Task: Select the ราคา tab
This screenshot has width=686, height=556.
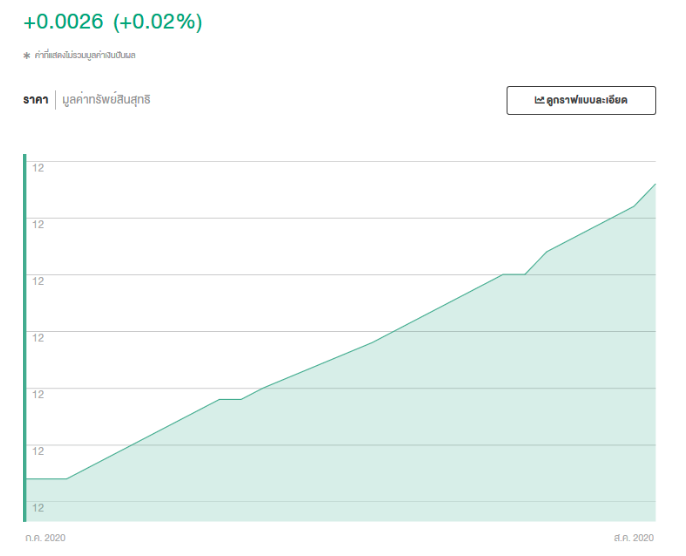Action: tap(36, 100)
